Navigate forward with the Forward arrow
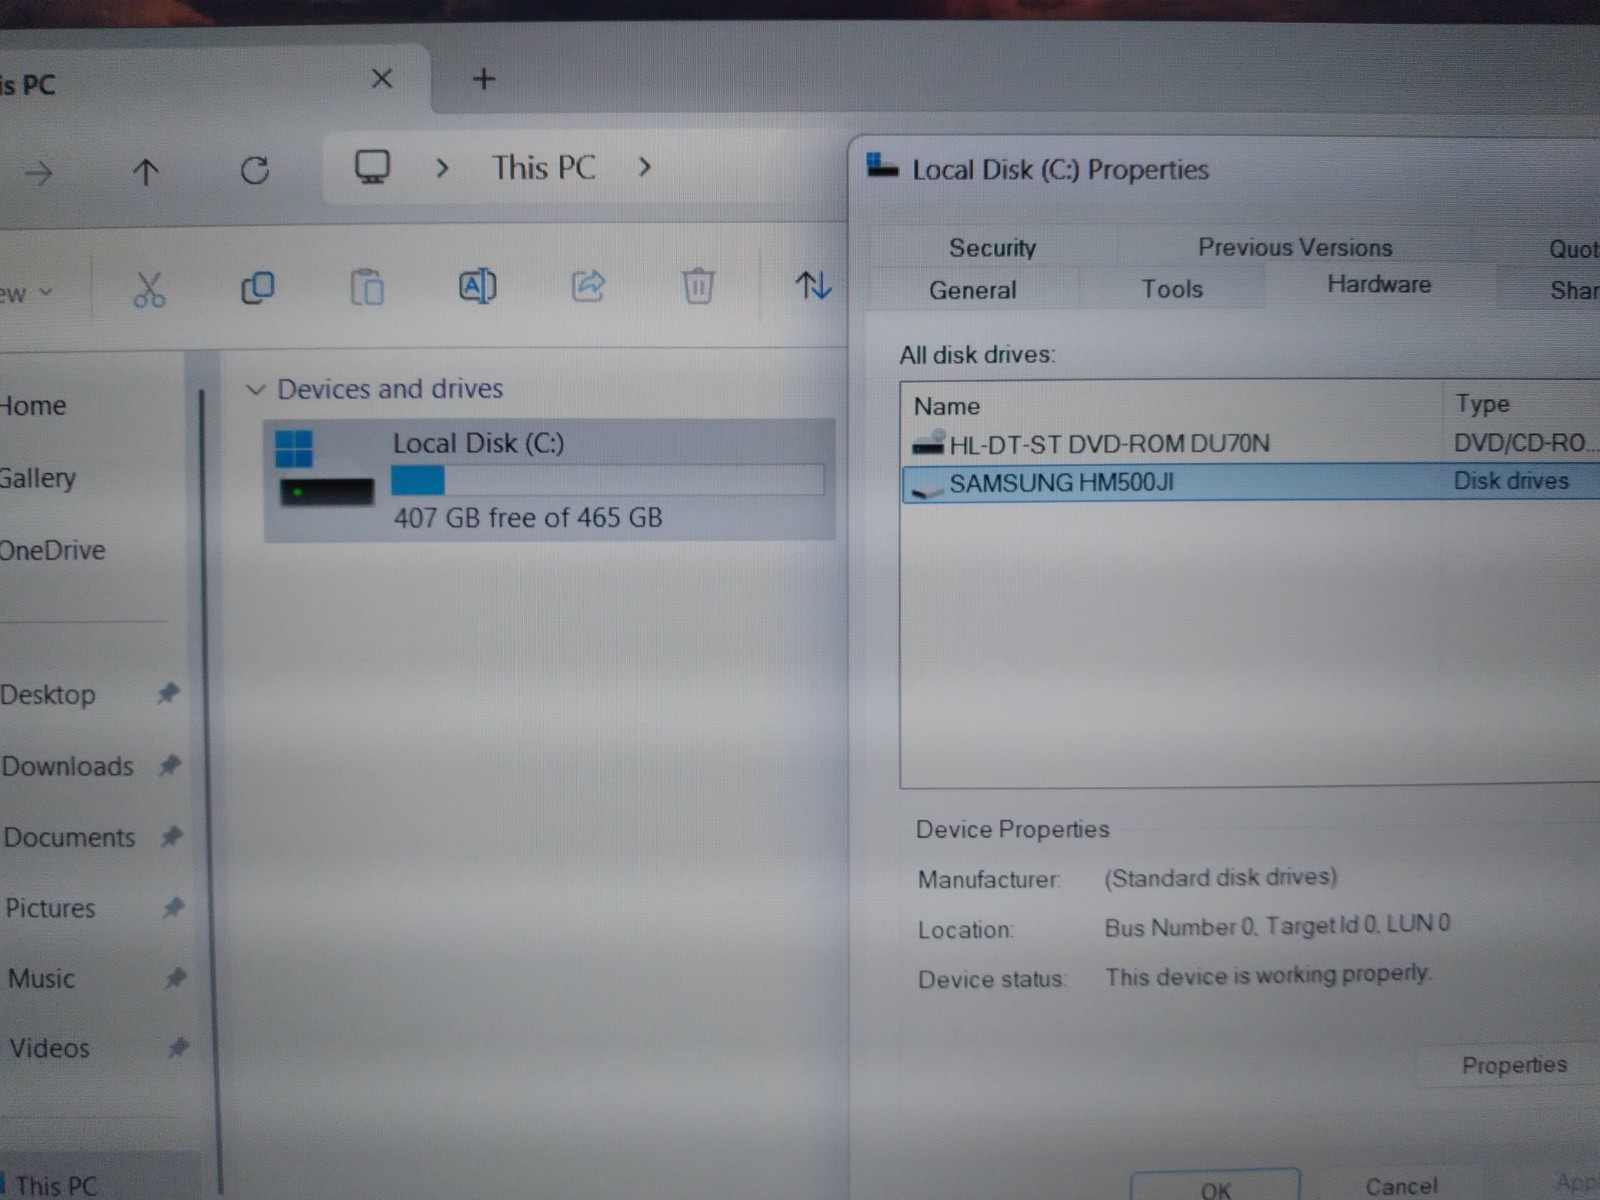1600x1200 pixels. (39, 174)
